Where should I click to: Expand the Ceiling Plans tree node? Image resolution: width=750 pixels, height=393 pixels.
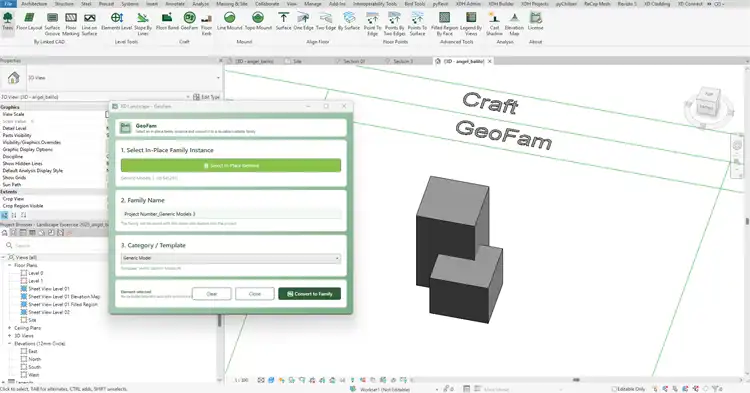click(10, 328)
